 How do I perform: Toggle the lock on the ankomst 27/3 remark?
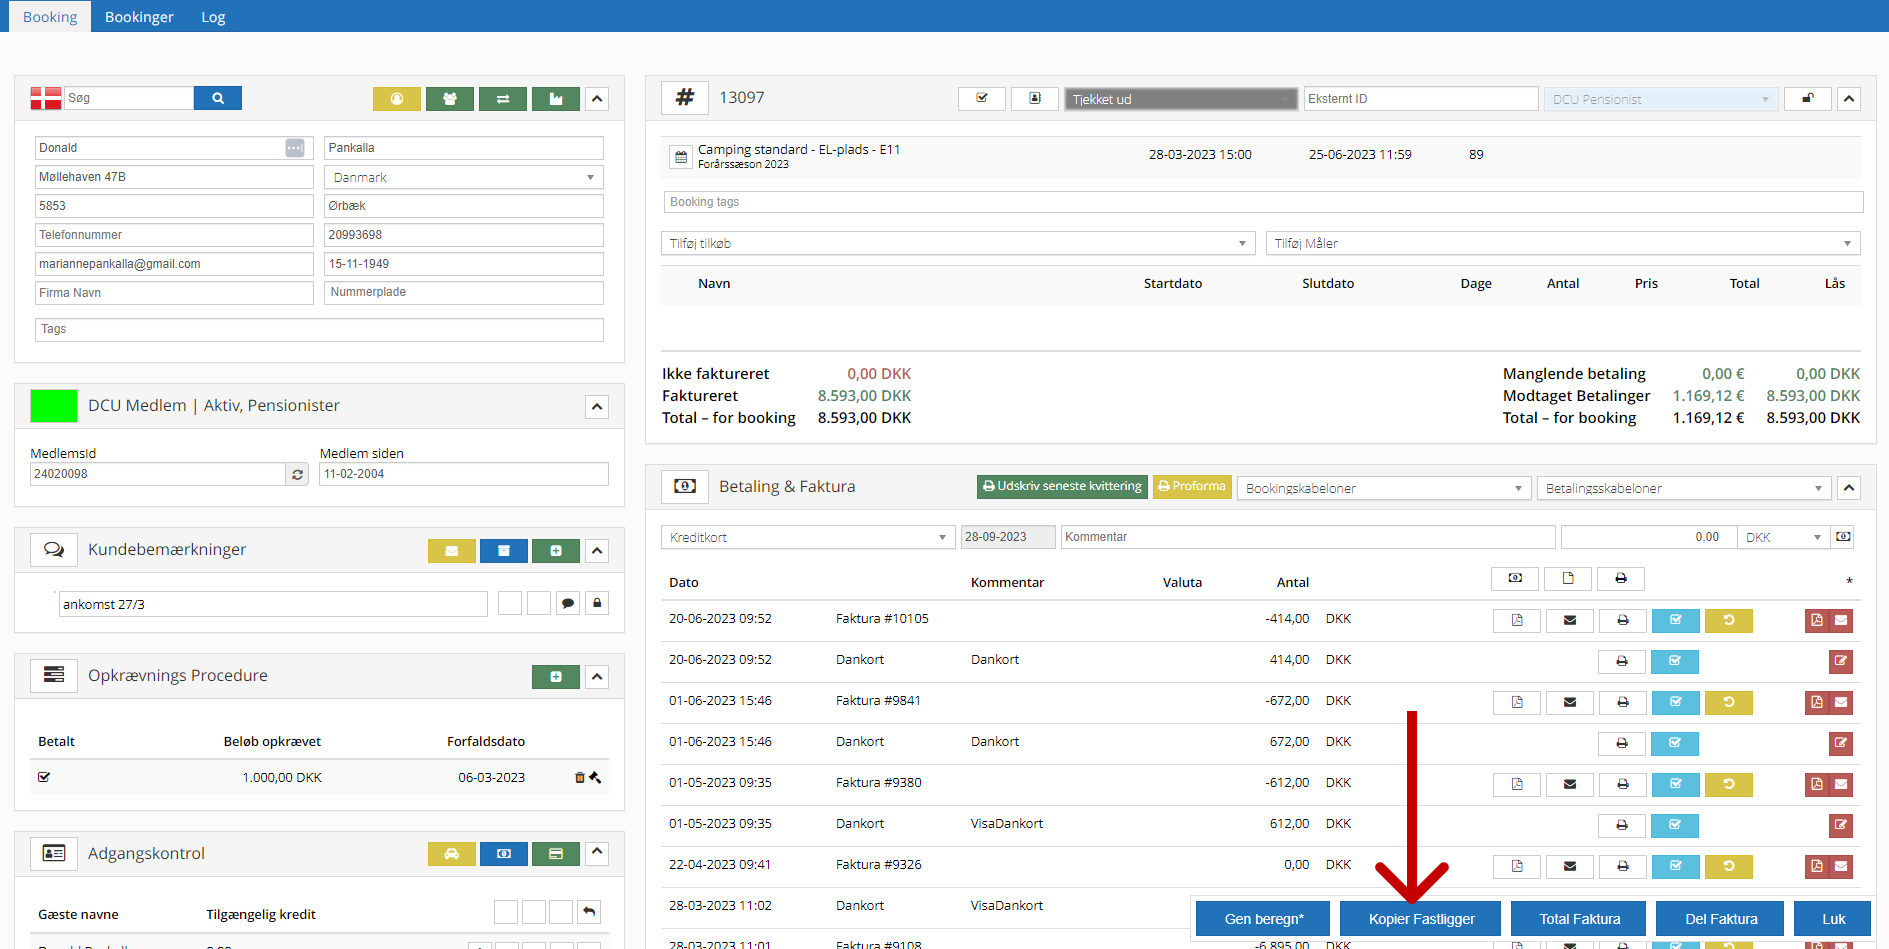[597, 603]
